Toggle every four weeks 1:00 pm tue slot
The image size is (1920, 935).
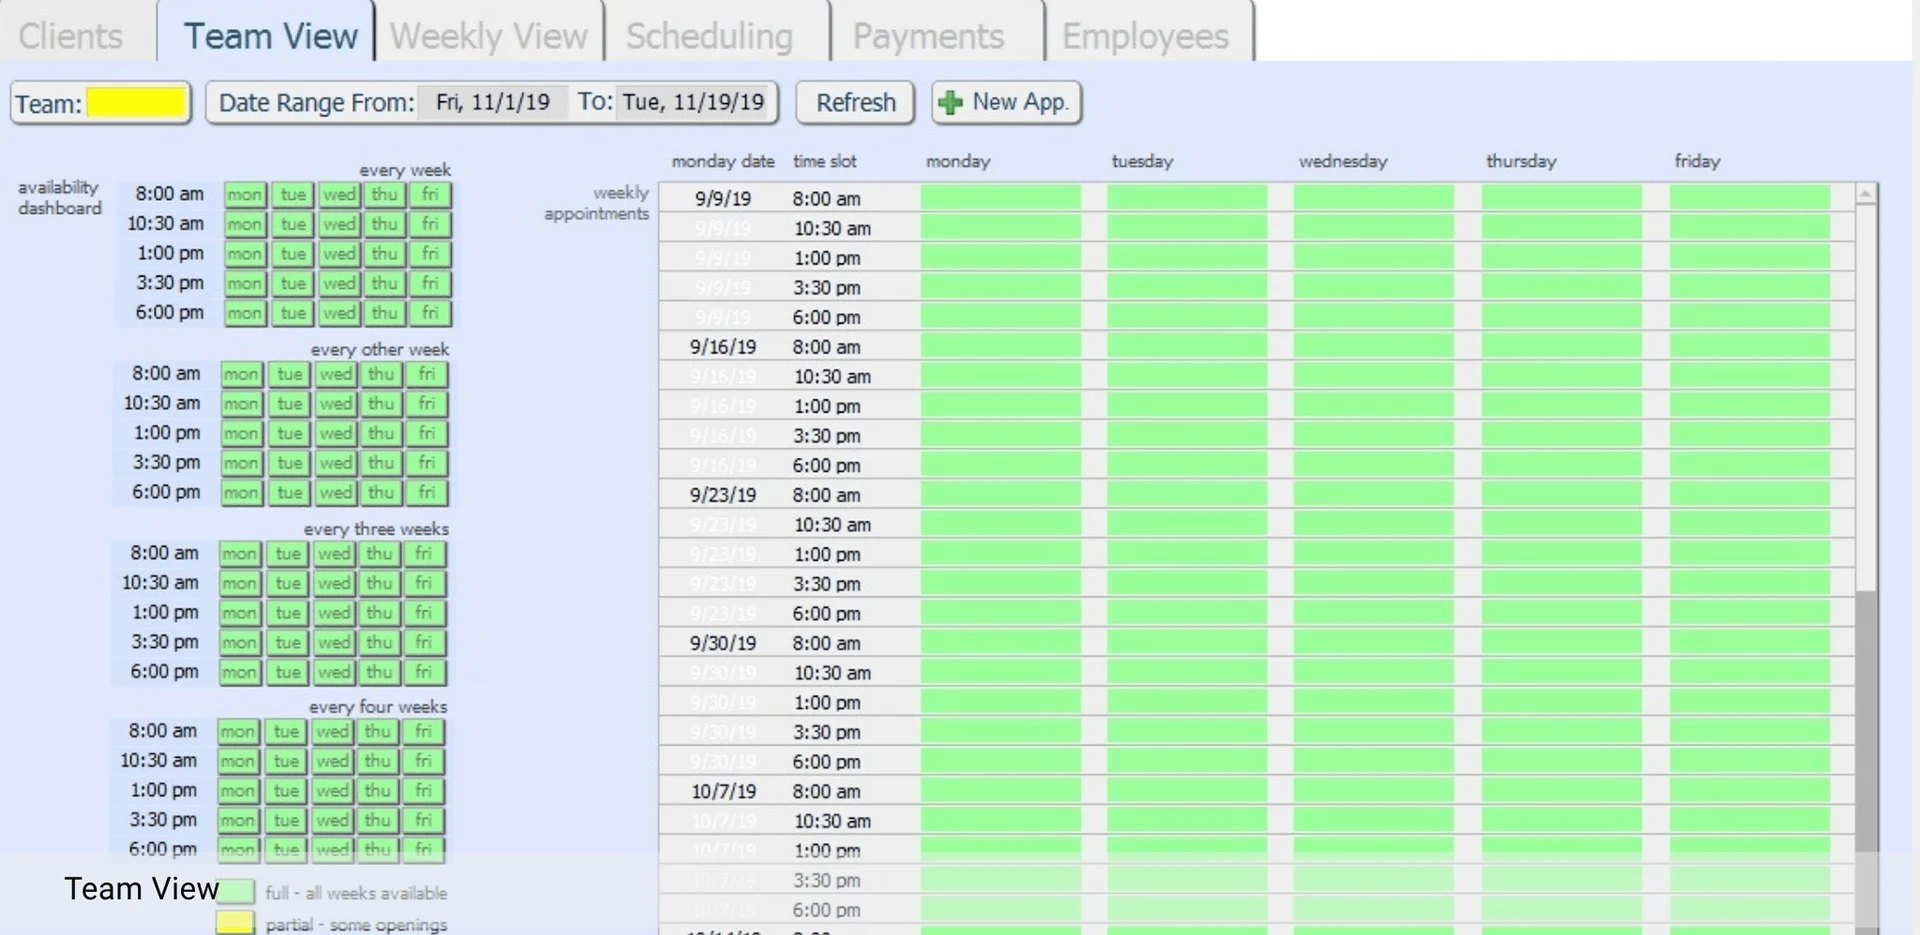tap(286, 790)
